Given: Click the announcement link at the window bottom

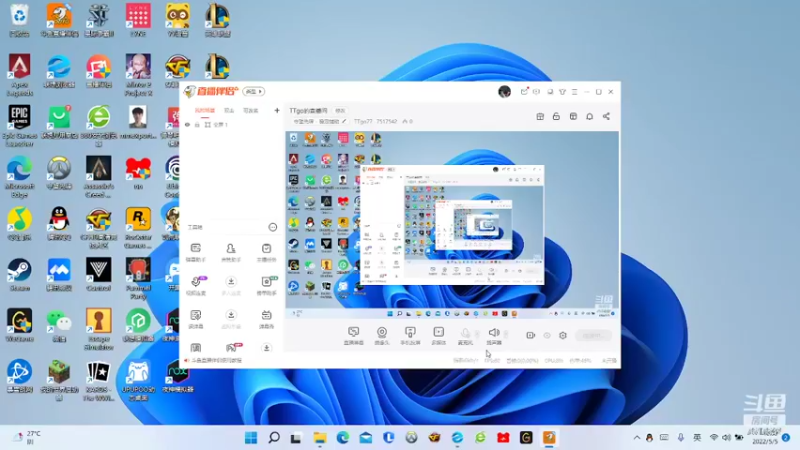Looking at the screenshot, I should (213, 360).
